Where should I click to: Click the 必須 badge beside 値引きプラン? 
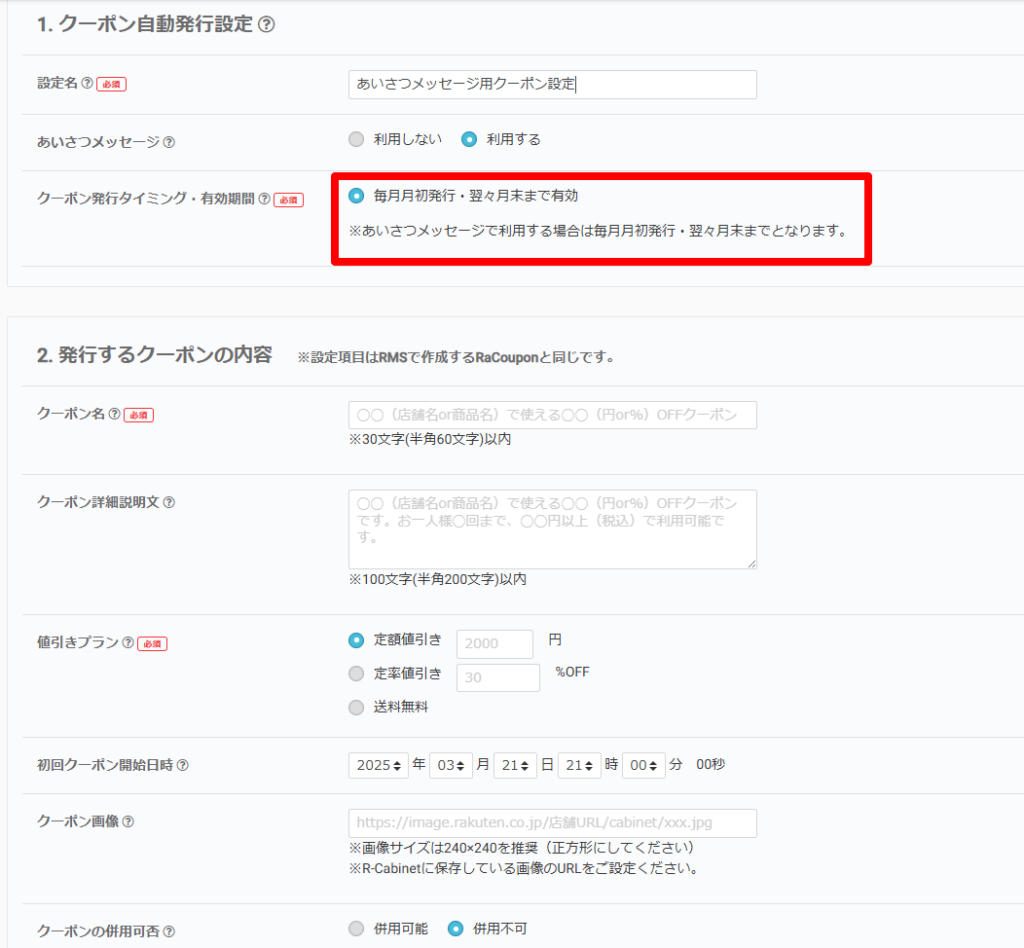click(152, 644)
